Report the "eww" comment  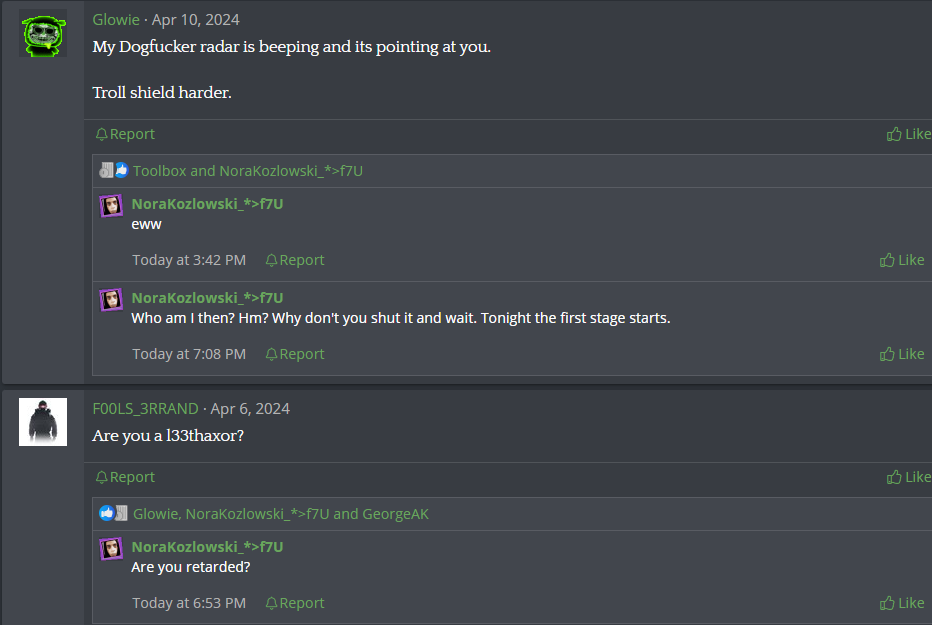coord(295,260)
